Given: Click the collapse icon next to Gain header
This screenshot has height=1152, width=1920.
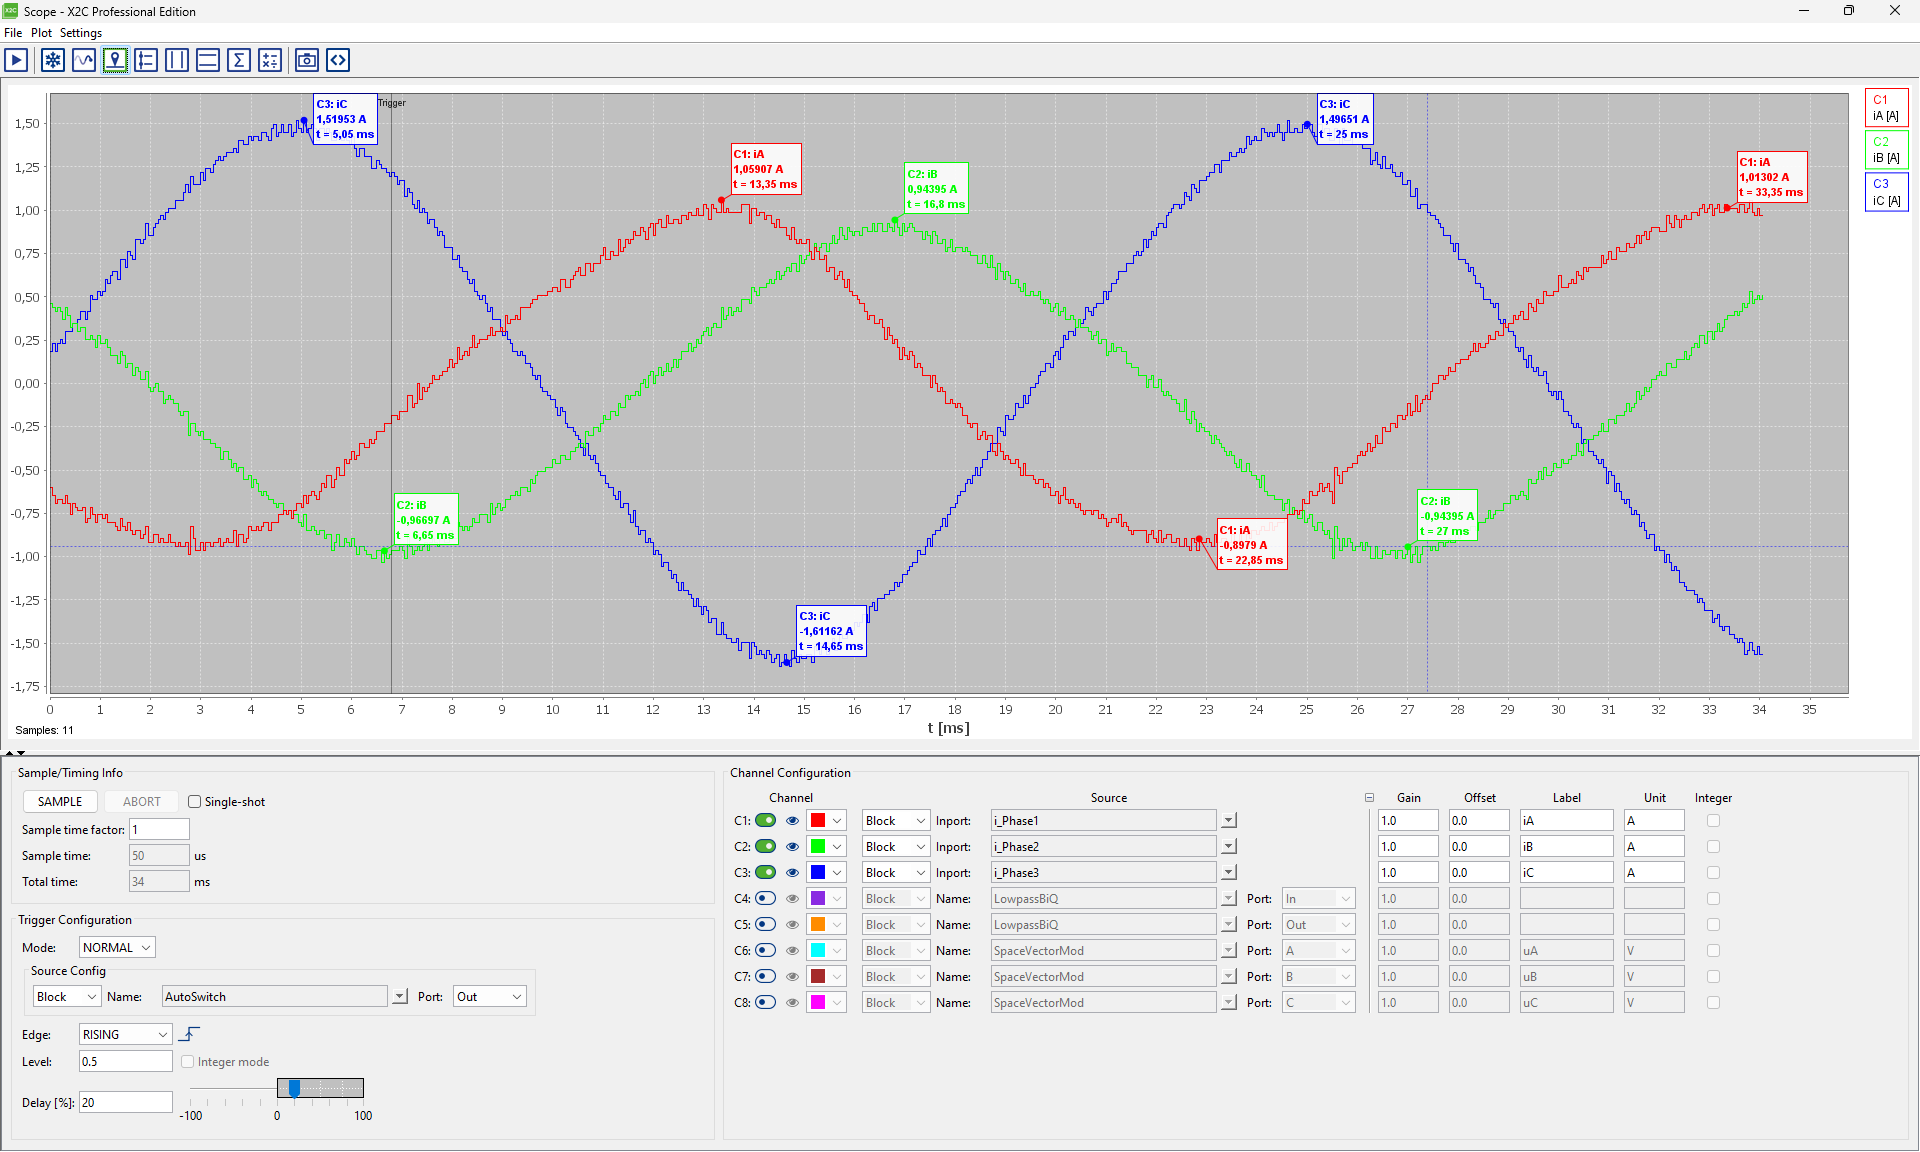Looking at the screenshot, I should click(x=1369, y=798).
